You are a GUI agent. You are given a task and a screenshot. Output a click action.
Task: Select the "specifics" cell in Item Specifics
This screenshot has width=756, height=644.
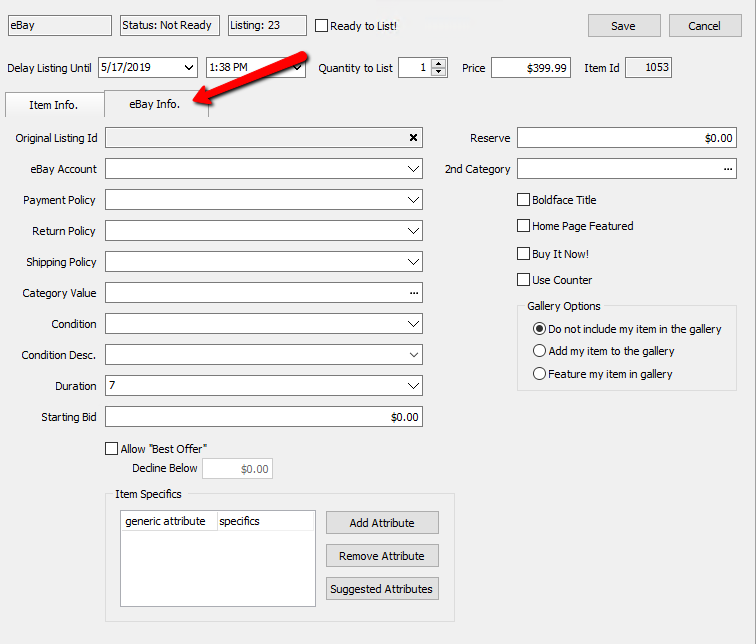pyautogui.click(x=265, y=521)
